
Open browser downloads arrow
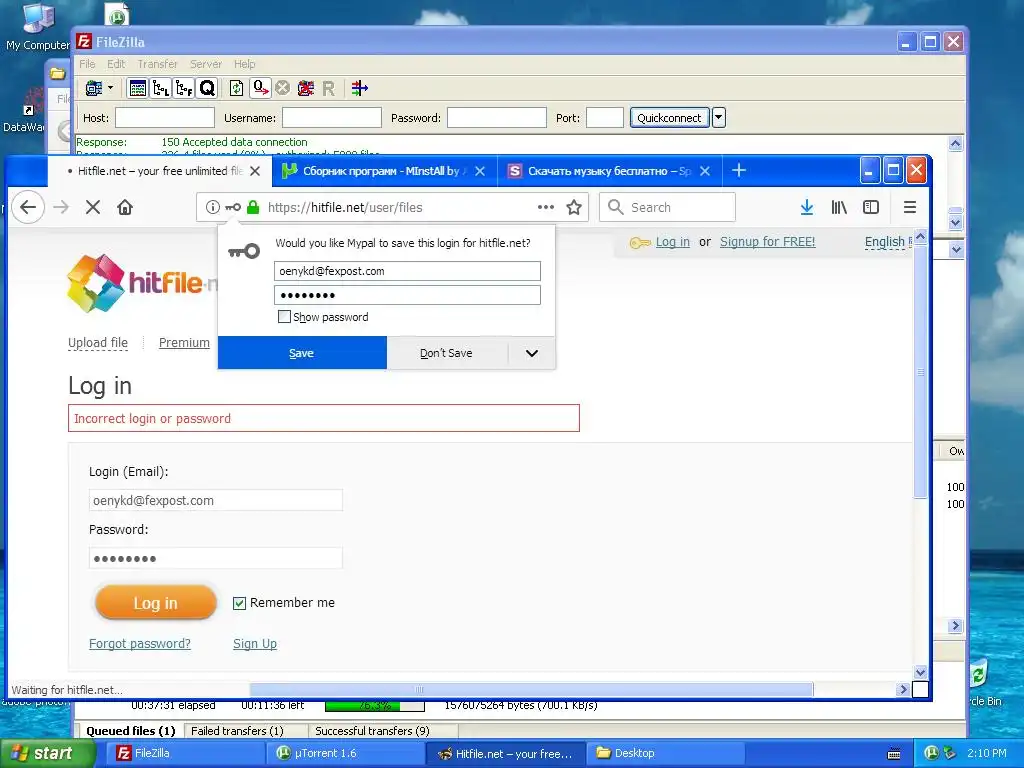[x=807, y=207]
